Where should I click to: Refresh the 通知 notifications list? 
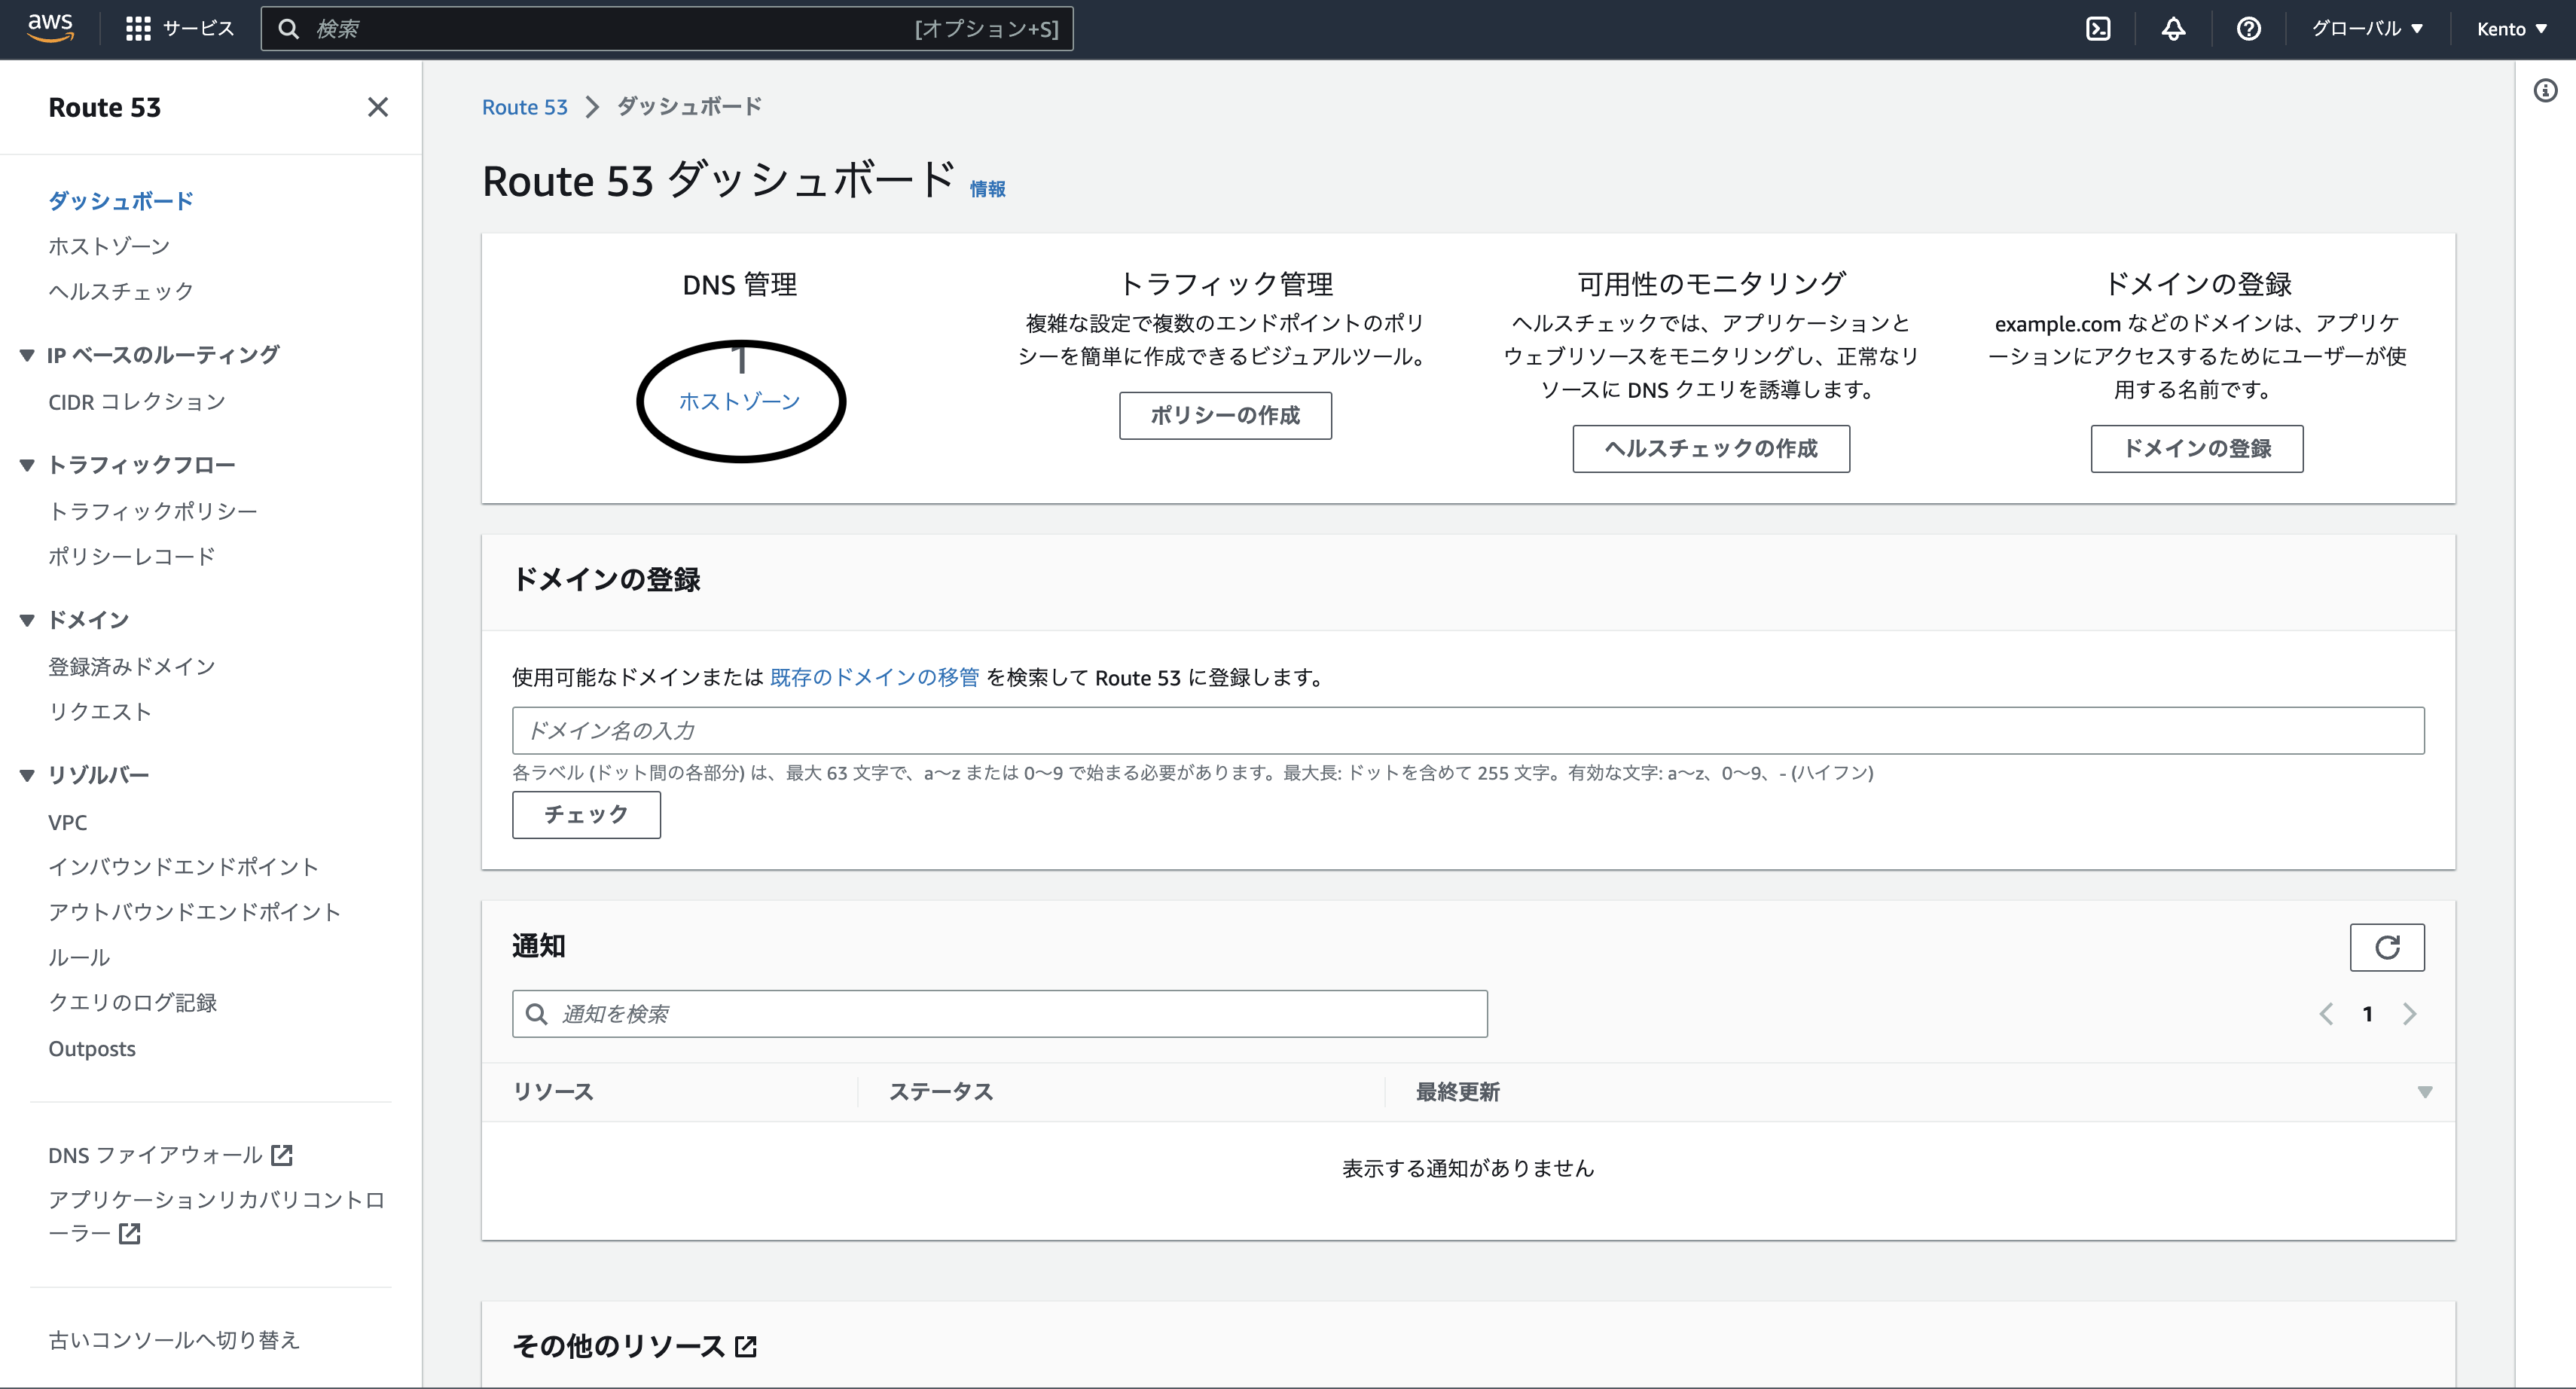click(2387, 946)
